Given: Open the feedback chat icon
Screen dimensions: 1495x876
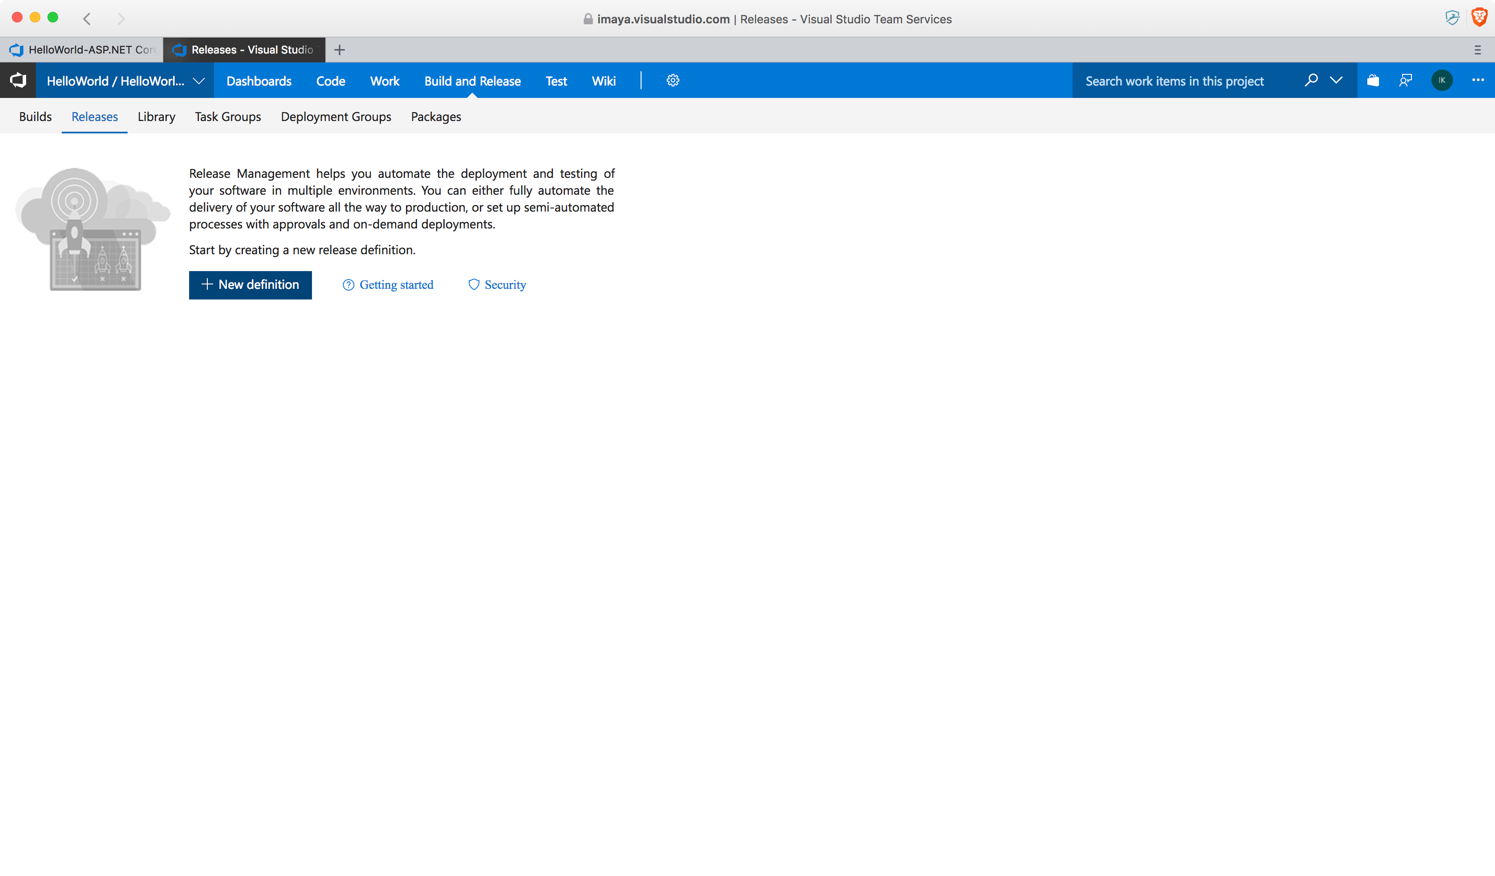Looking at the screenshot, I should [1406, 80].
